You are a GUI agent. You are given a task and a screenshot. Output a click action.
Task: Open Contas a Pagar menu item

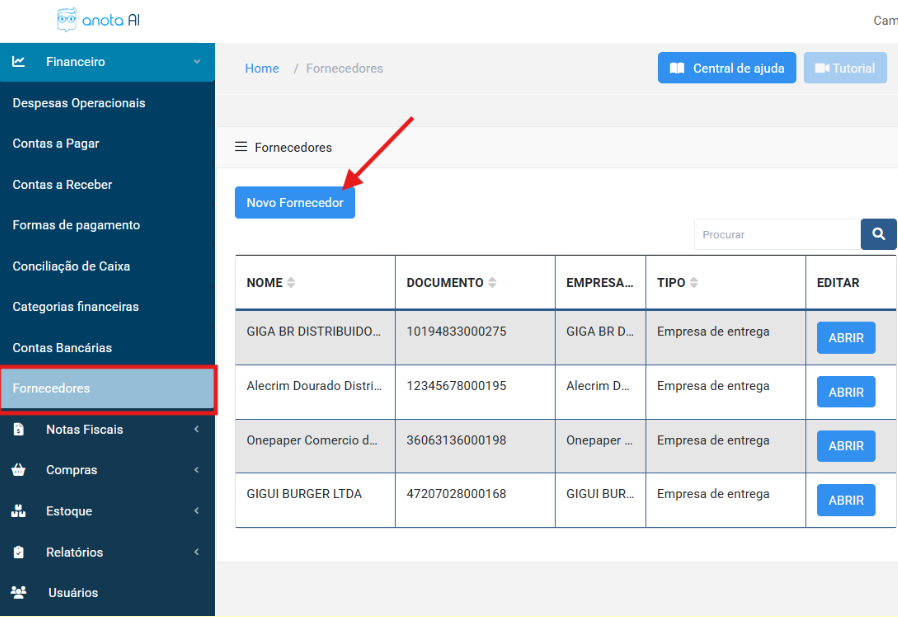pyautogui.click(x=56, y=144)
